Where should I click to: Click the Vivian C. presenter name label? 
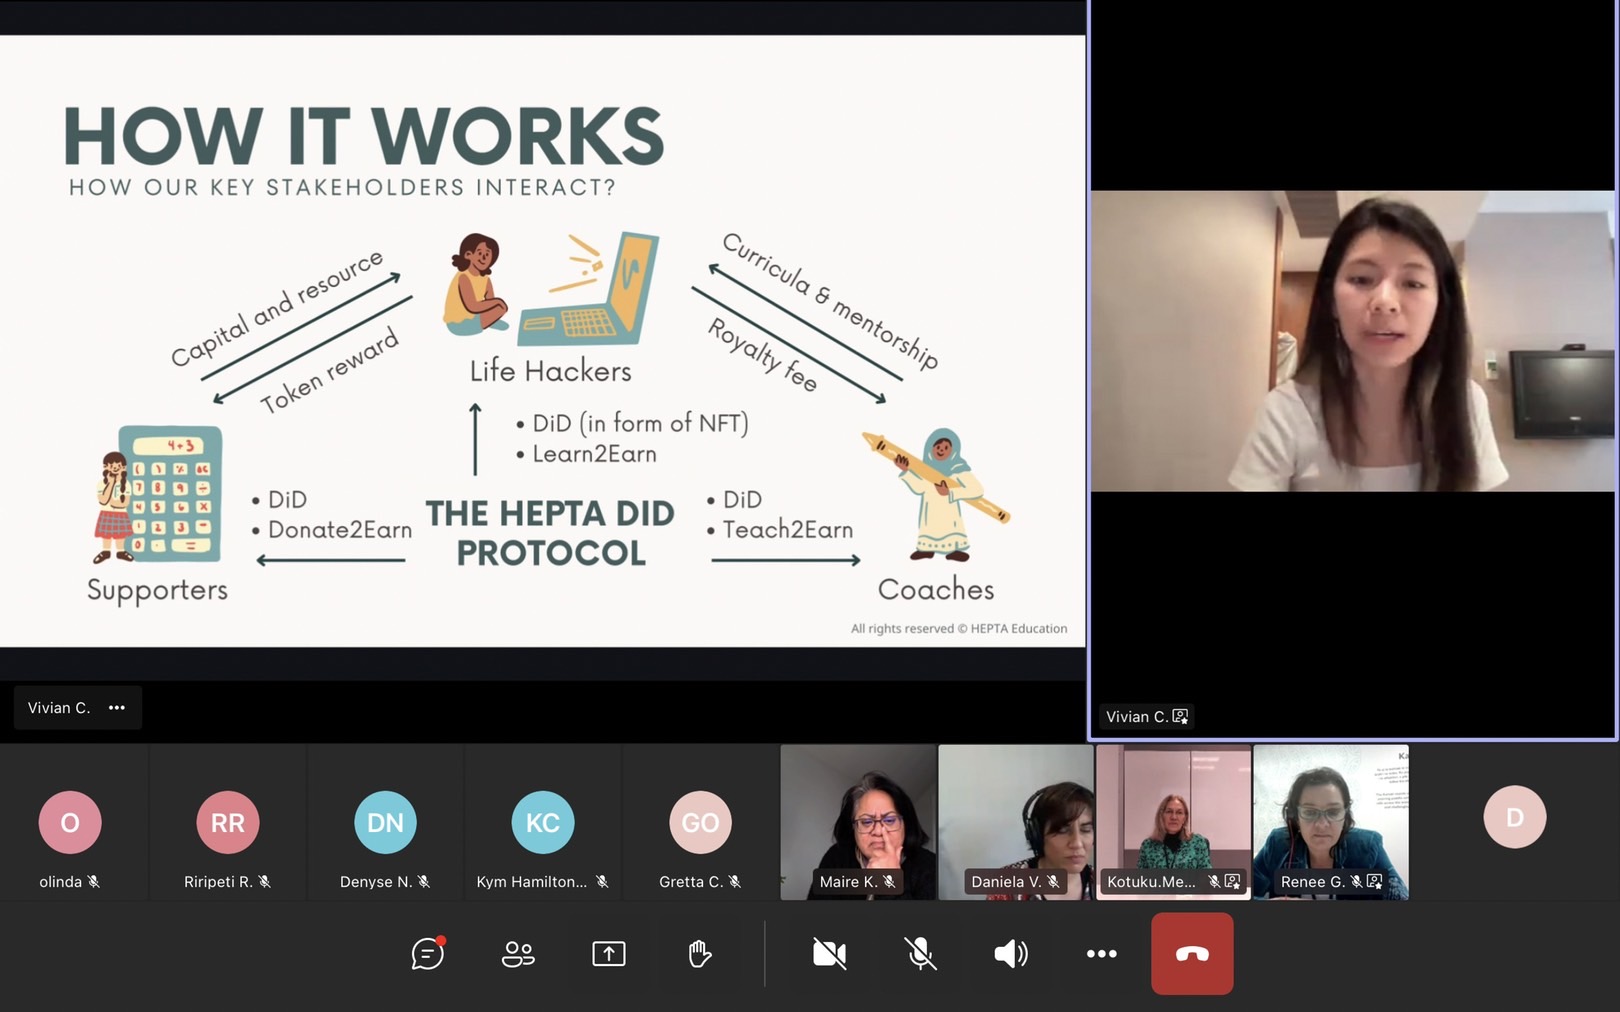point(59,708)
